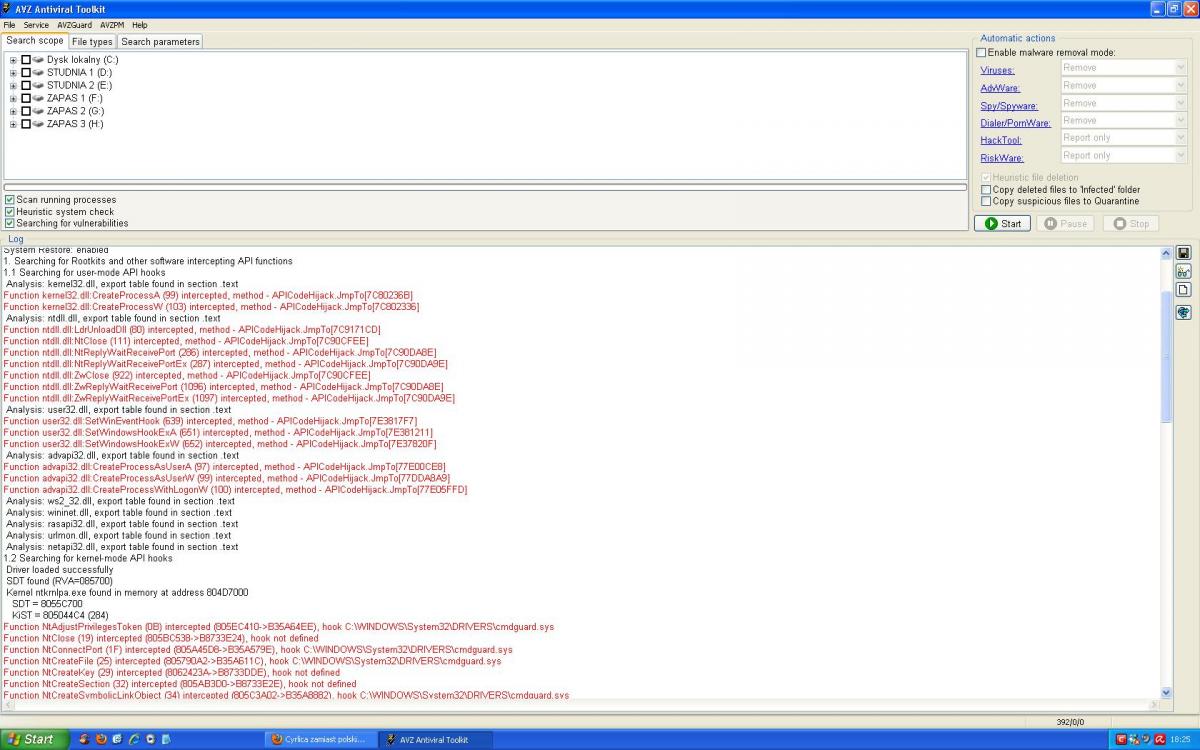The height and width of the screenshot is (750, 1200).
Task: Open the File menu
Action: point(9,25)
